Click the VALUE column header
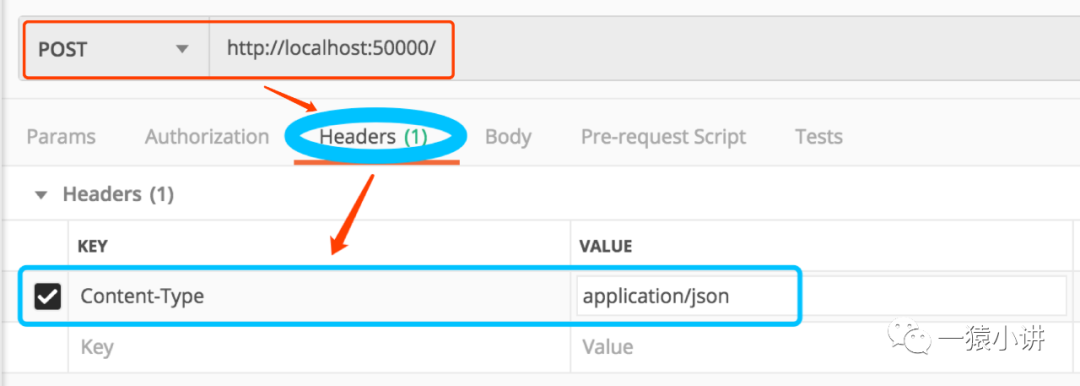The image size is (1080, 386). pos(606,246)
